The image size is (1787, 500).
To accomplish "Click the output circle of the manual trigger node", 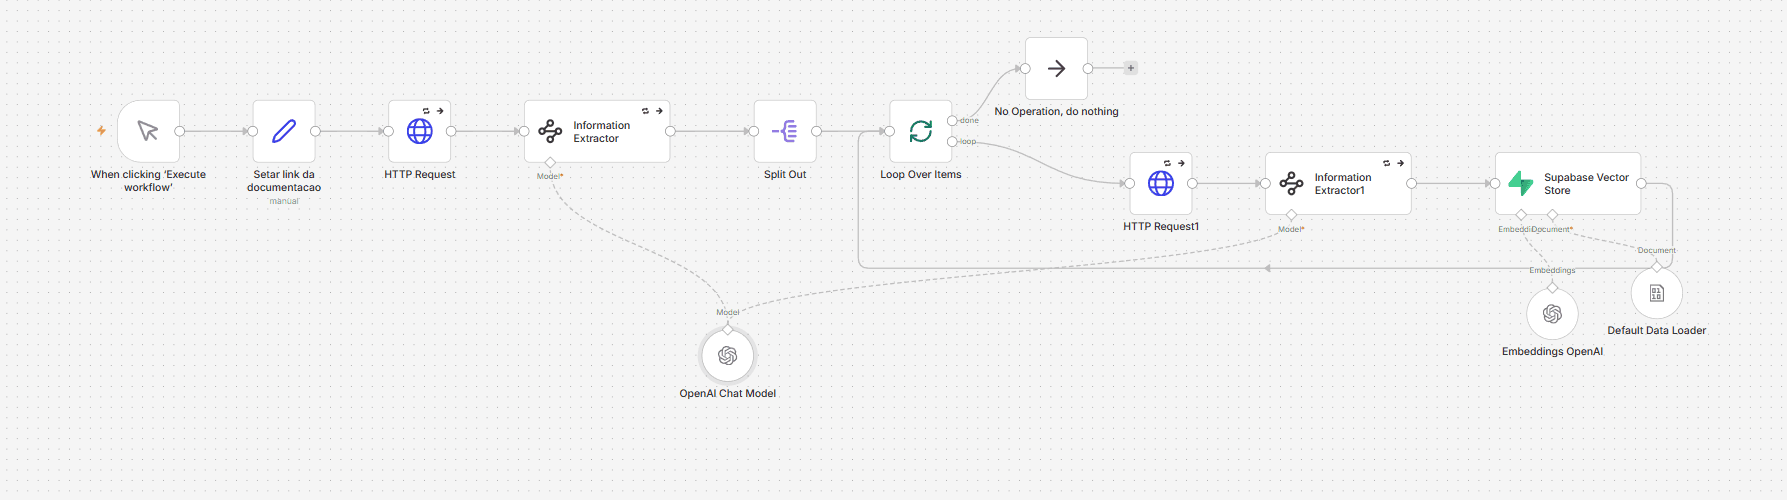I will coord(180,131).
